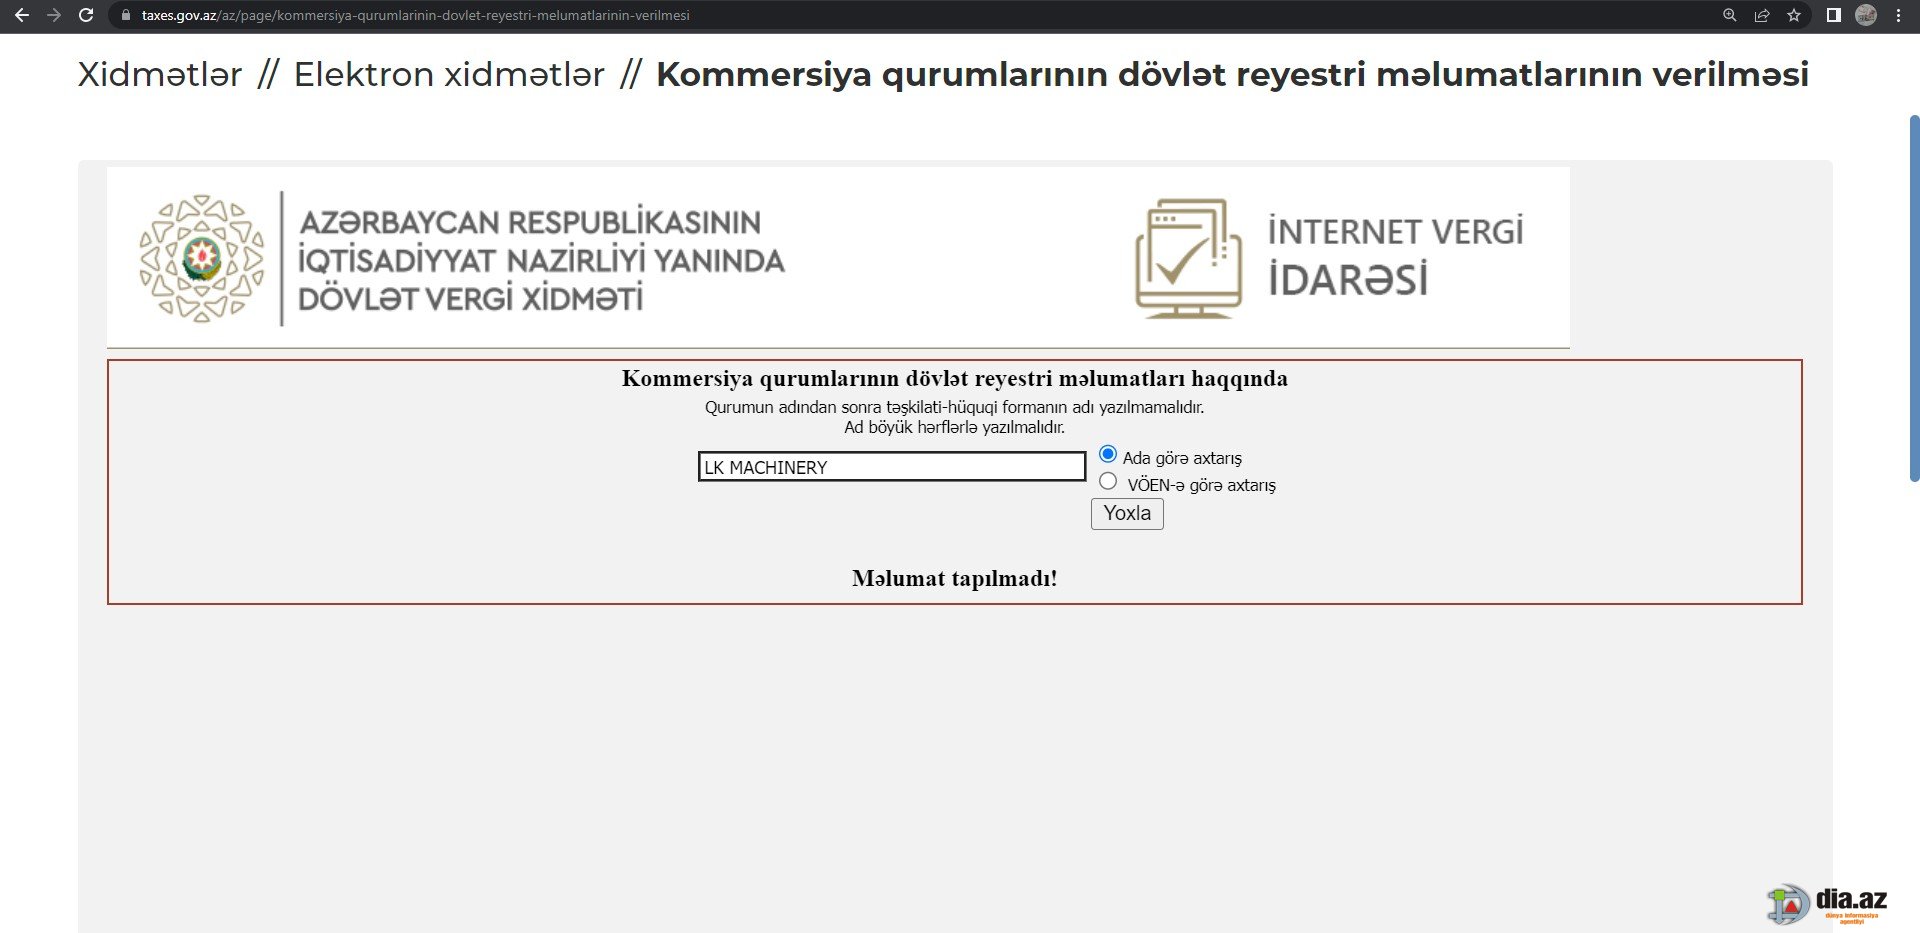Viewport: 1920px width, 933px height.
Task: Open the Xidmətlər breadcrumb link
Action: point(160,74)
